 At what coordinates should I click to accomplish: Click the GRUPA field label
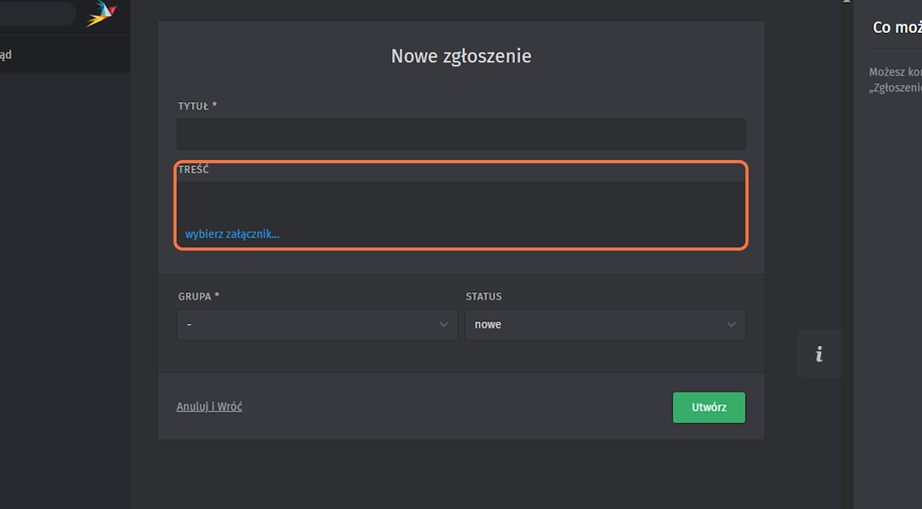(x=198, y=297)
